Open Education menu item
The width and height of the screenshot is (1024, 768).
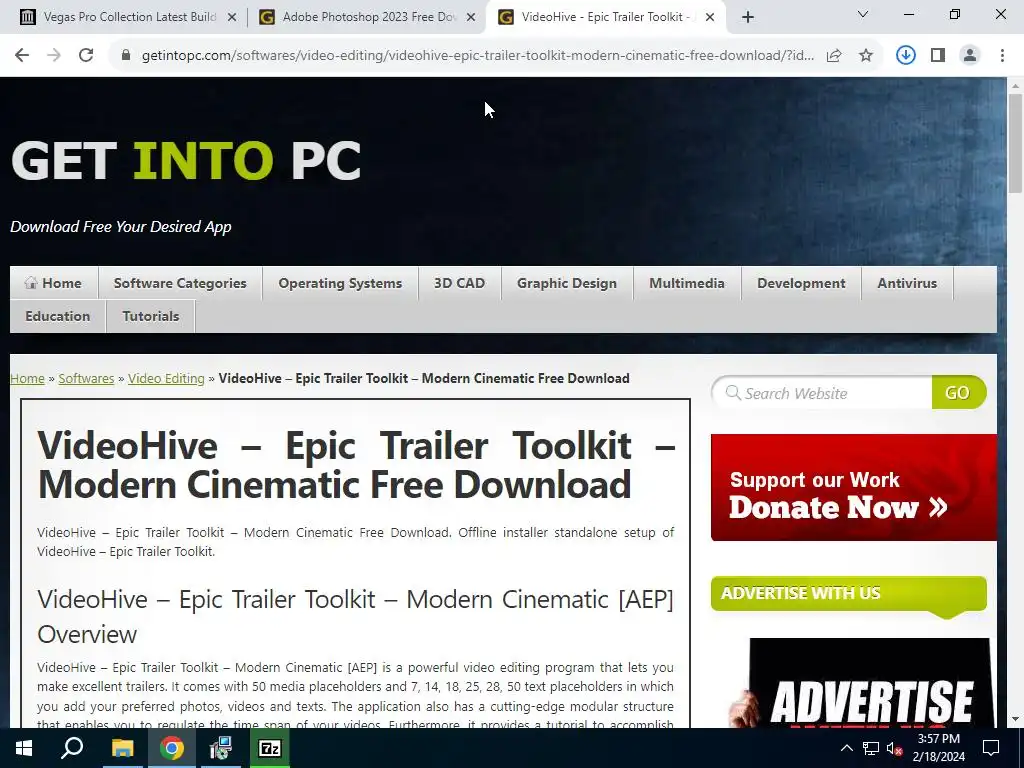point(57,316)
